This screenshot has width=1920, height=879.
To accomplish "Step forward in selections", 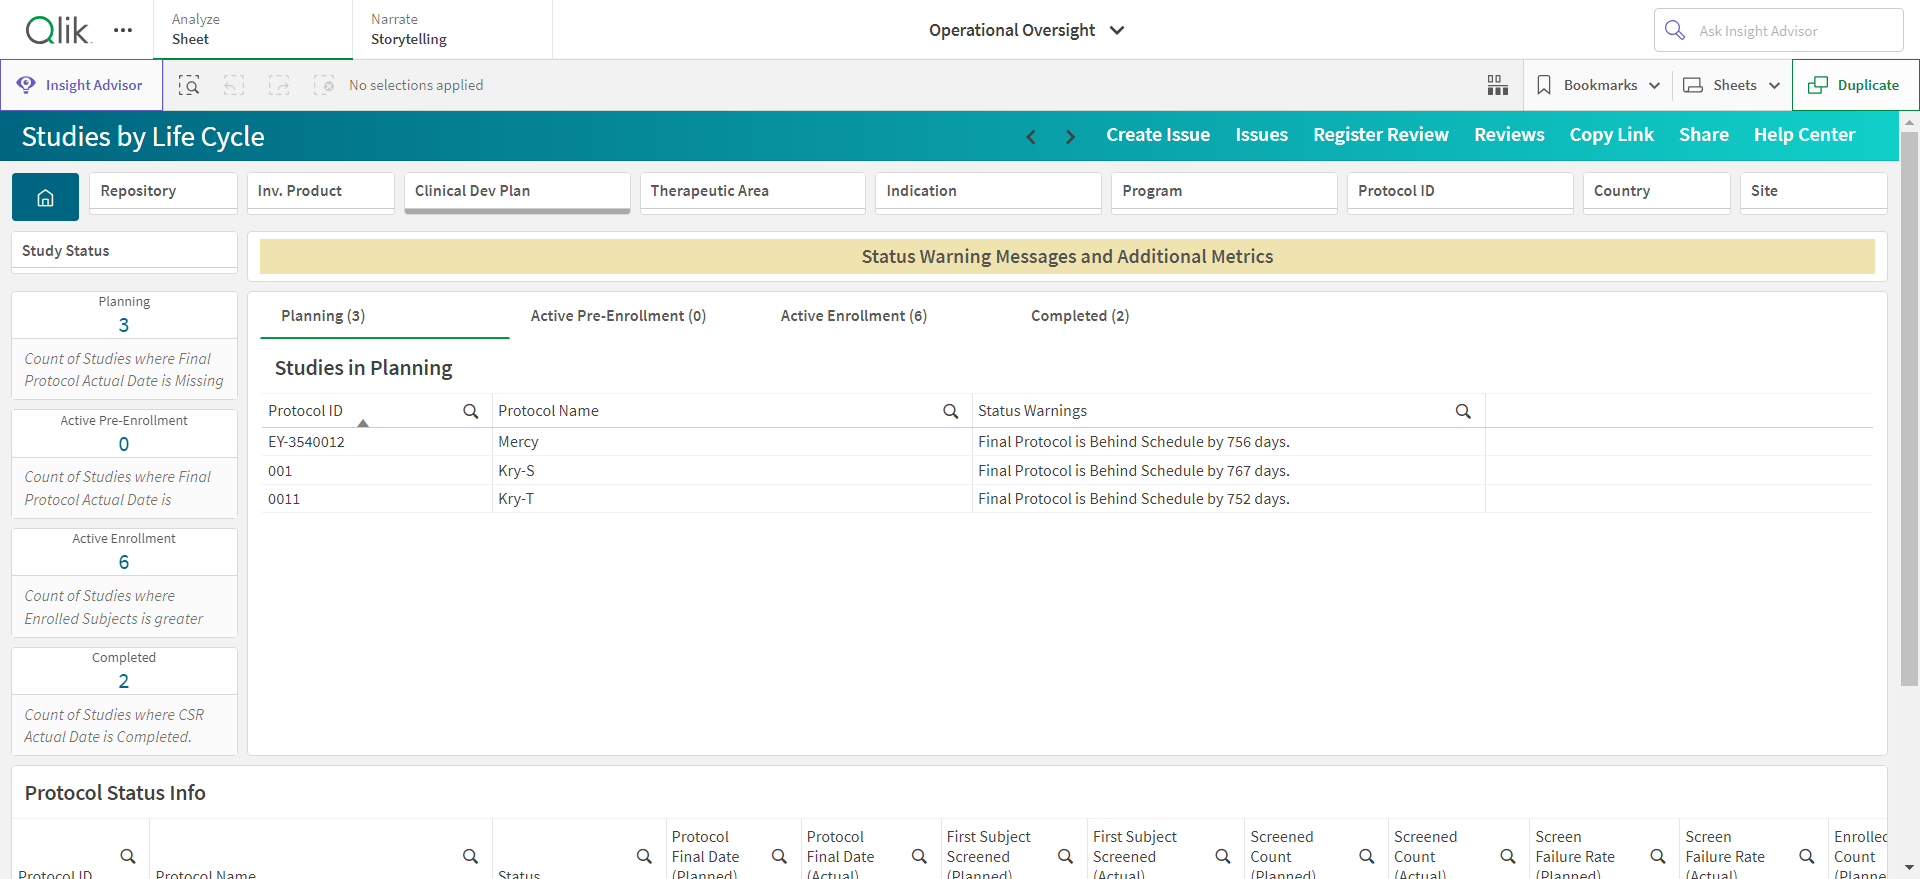I will tap(279, 85).
